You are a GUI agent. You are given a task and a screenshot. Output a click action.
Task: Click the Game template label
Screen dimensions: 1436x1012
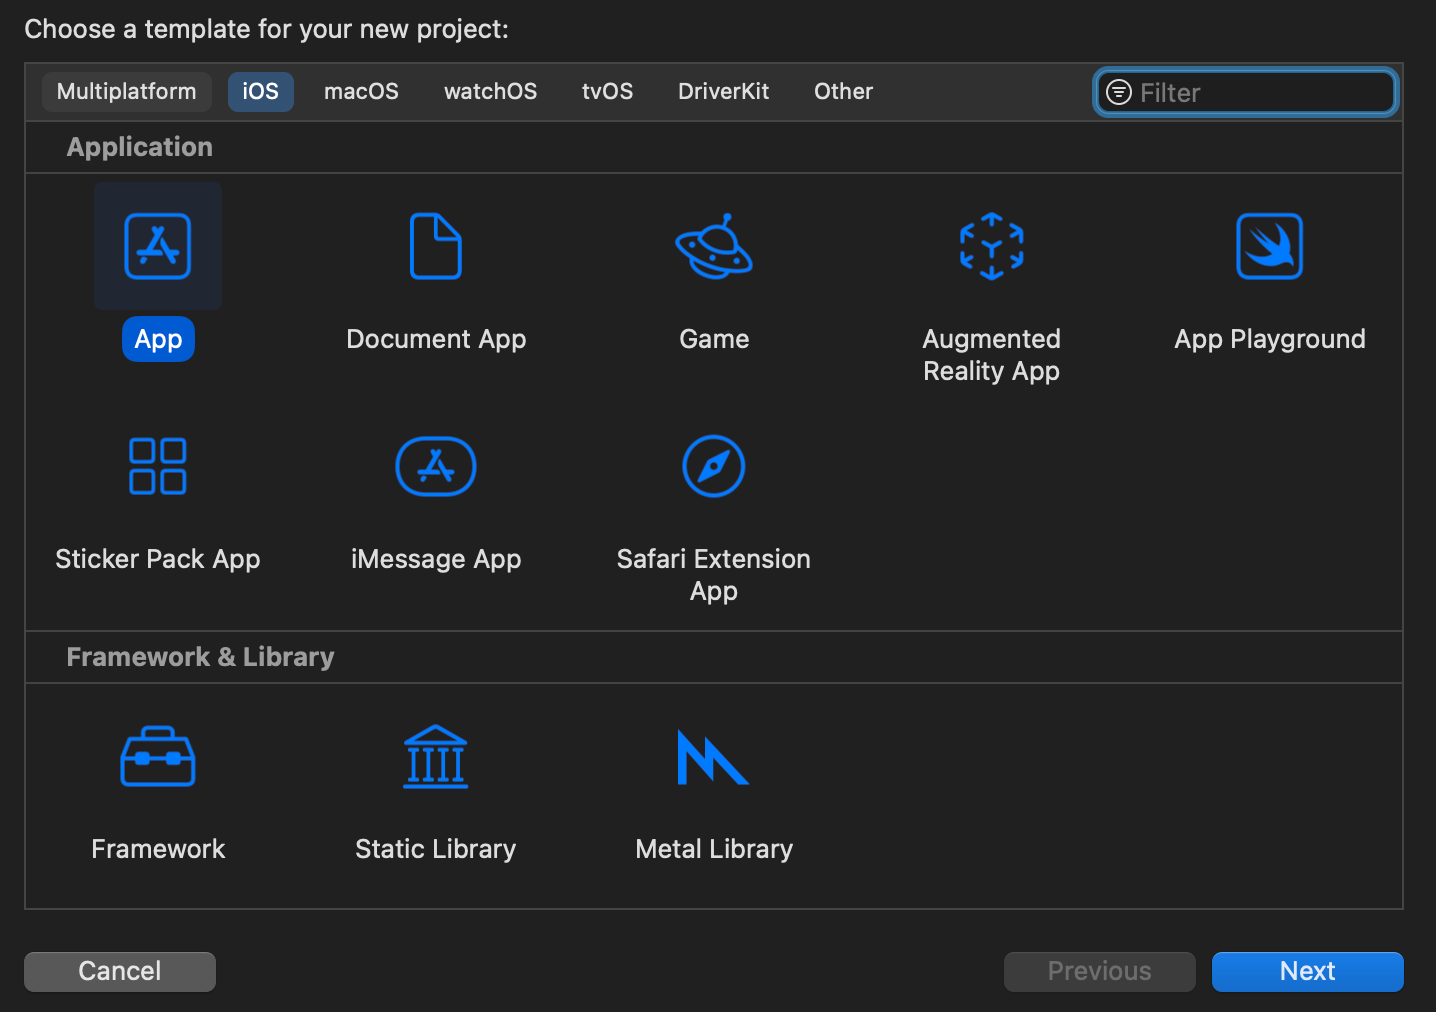tap(714, 340)
